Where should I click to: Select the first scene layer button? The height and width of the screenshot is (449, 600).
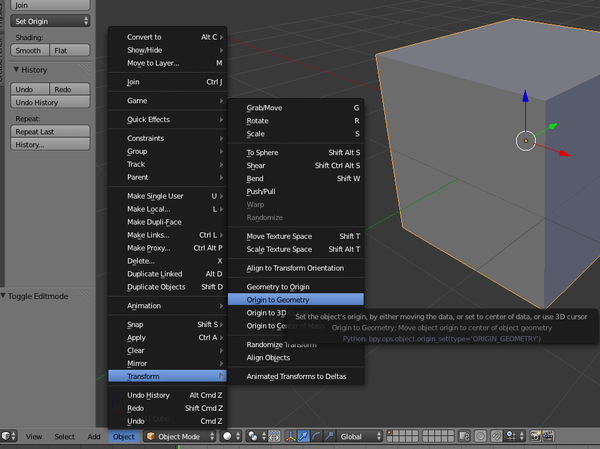pos(390,433)
